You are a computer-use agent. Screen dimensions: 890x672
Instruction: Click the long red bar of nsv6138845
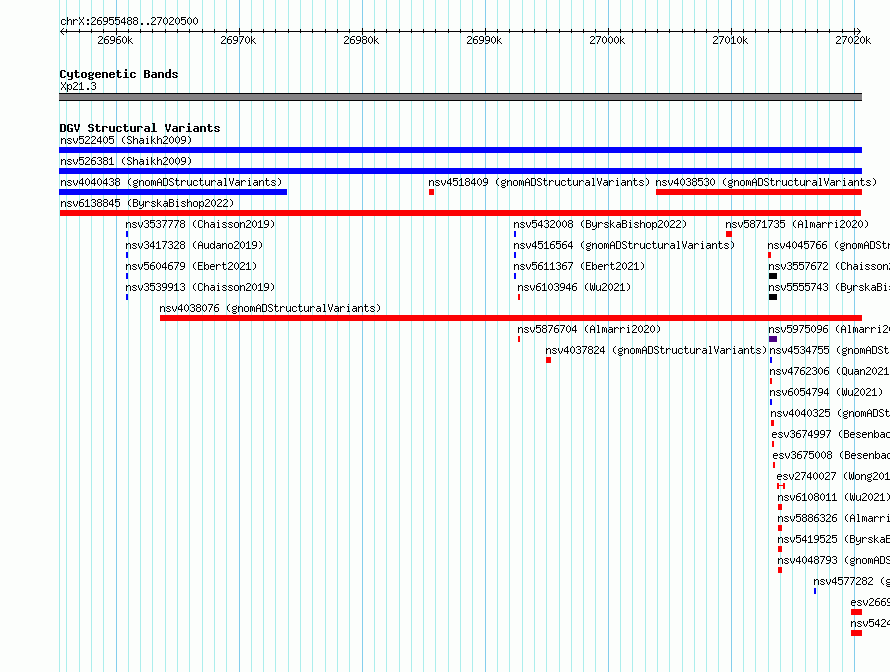(460, 213)
